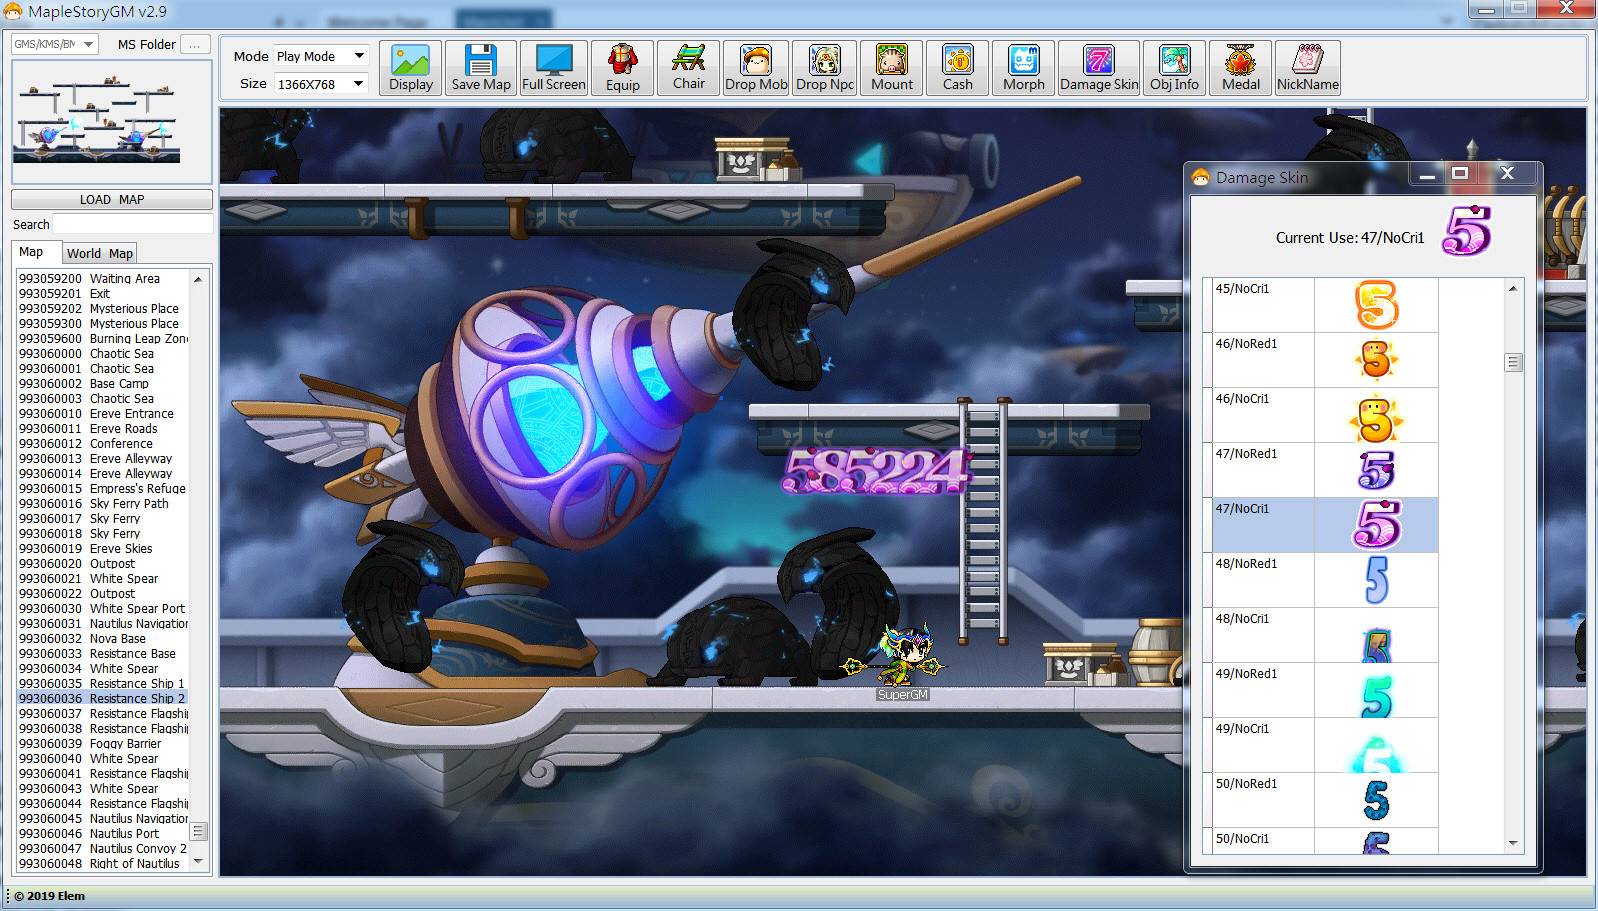Screen dimensions: 1598x911
Task: Click the Damage Skin list scrollbar thumb
Action: 1513,362
